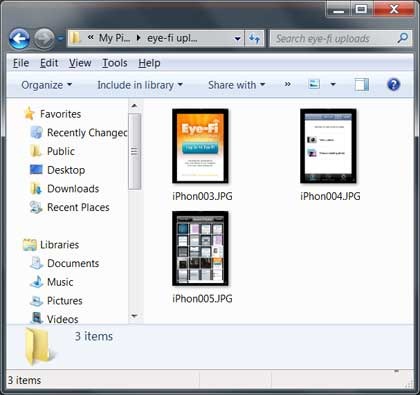The height and width of the screenshot is (395, 420).
Task: Click the Videos library icon
Action: click(36, 318)
